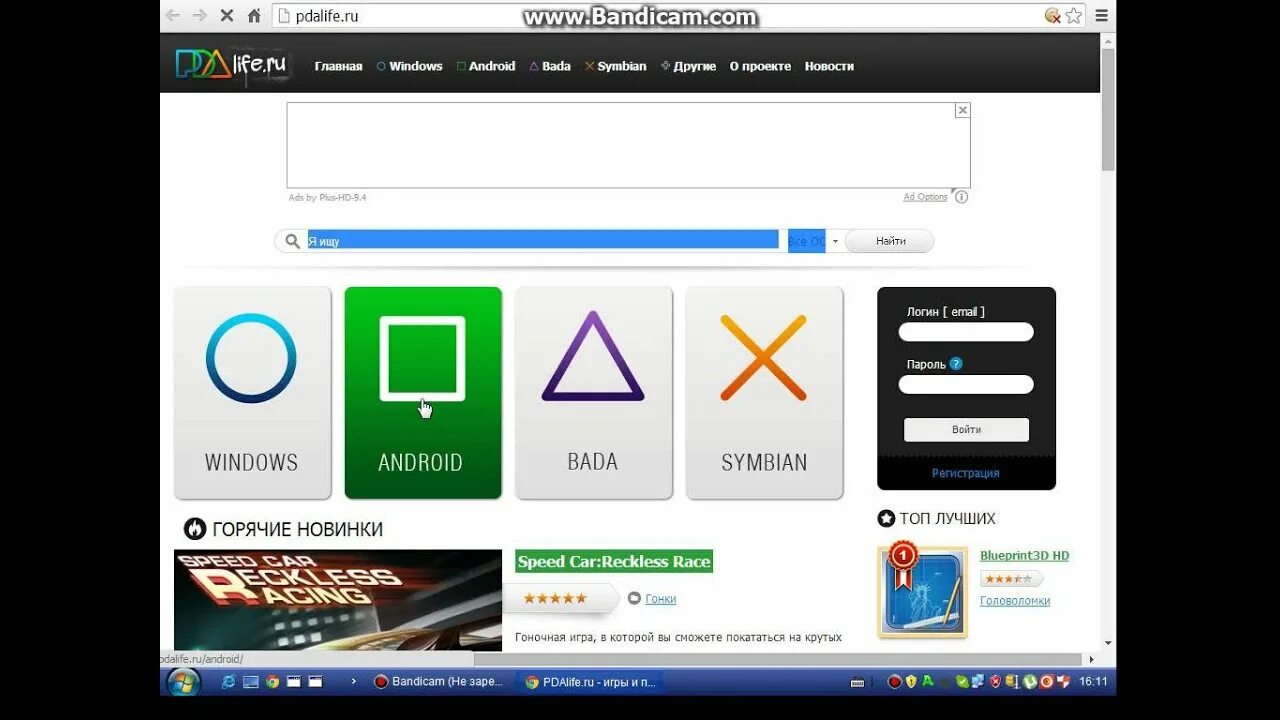The height and width of the screenshot is (720, 1280).
Task: Click the pdalife.ru address bar
Action: [660, 16]
